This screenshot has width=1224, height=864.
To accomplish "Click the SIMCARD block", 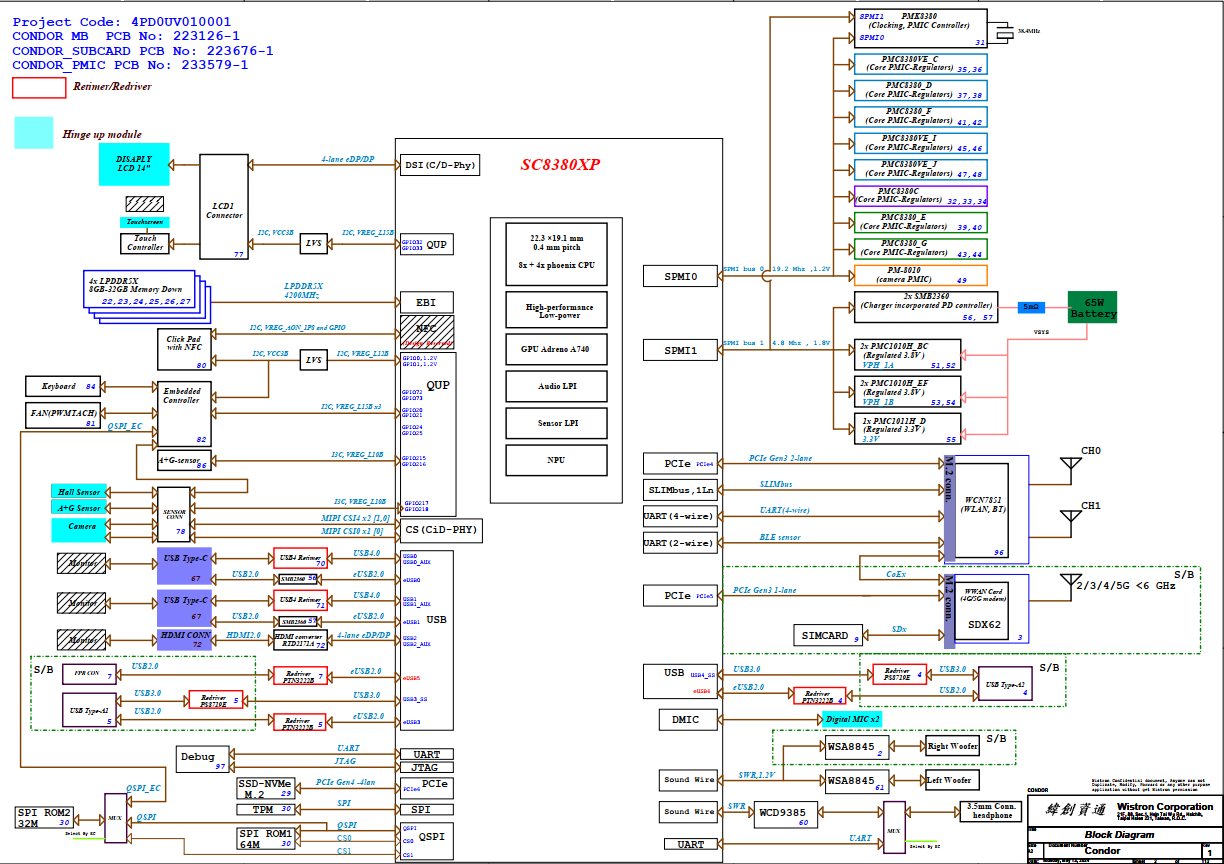I will click(826, 635).
